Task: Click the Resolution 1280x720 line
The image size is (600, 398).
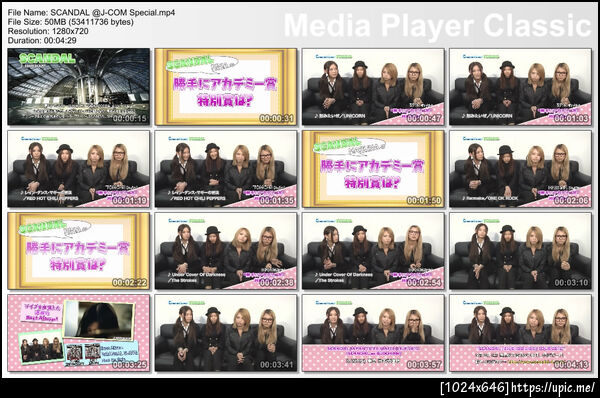Action: click(x=48, y=31)
